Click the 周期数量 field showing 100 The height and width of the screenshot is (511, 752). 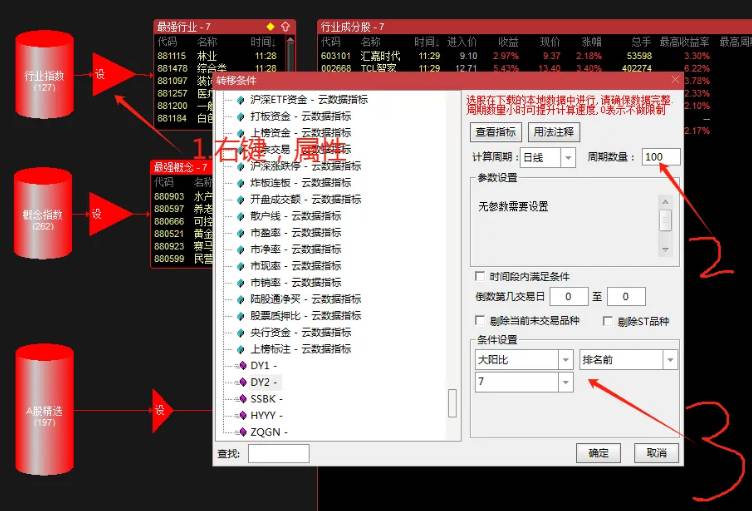(661, 157)
